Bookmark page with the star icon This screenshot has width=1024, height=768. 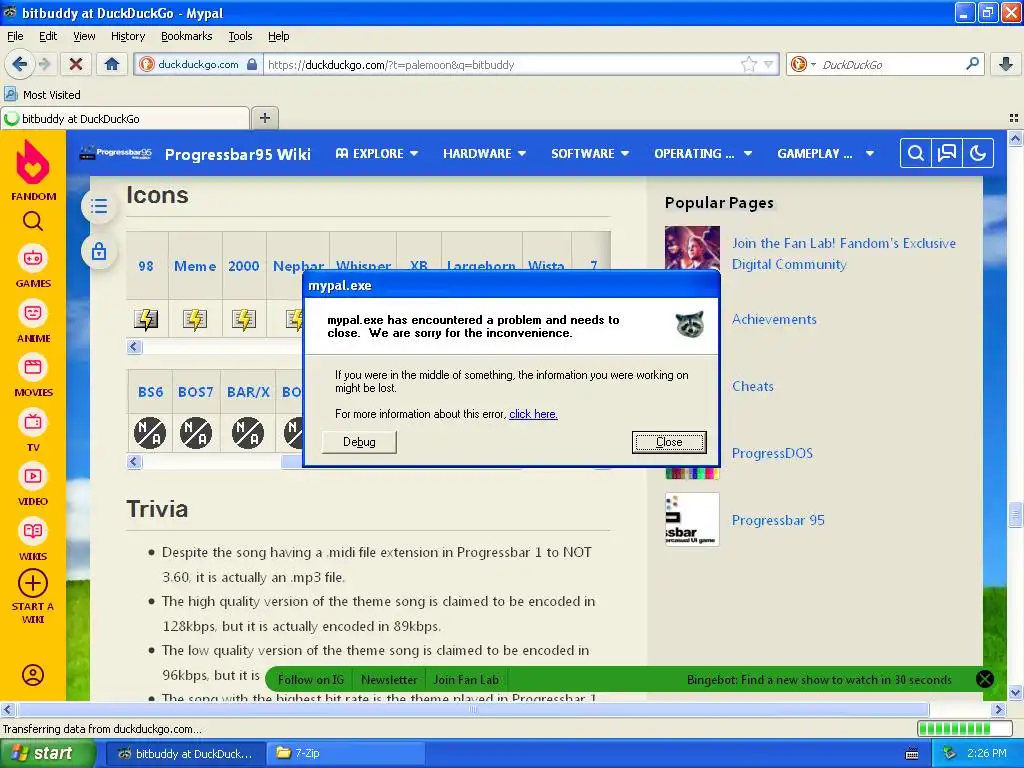(x=748, y=64)
